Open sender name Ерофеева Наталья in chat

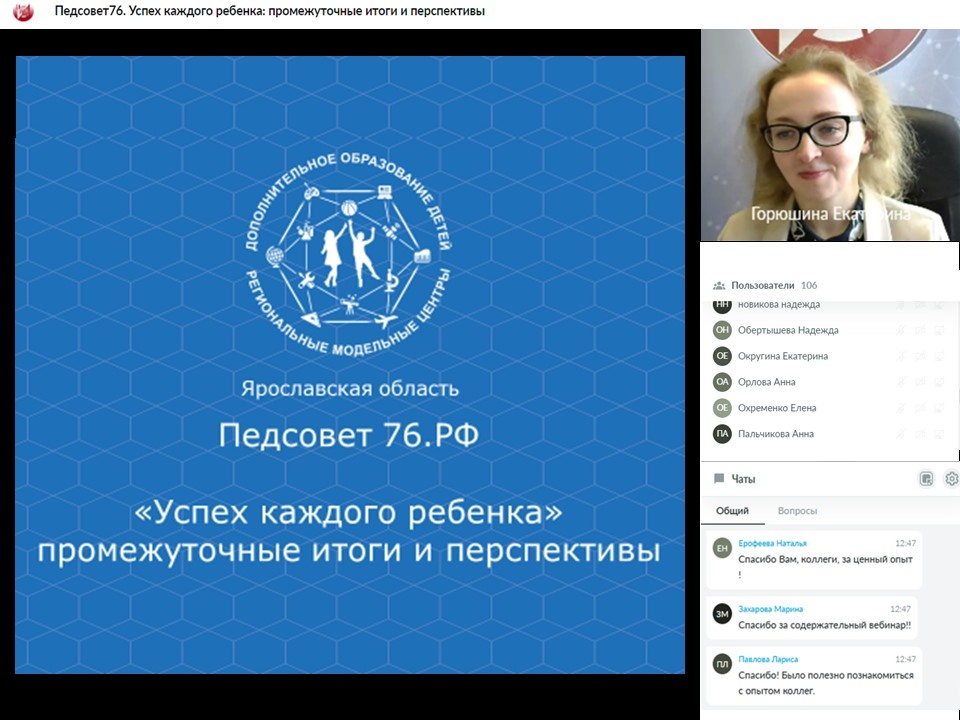click(x=772, y=543)
